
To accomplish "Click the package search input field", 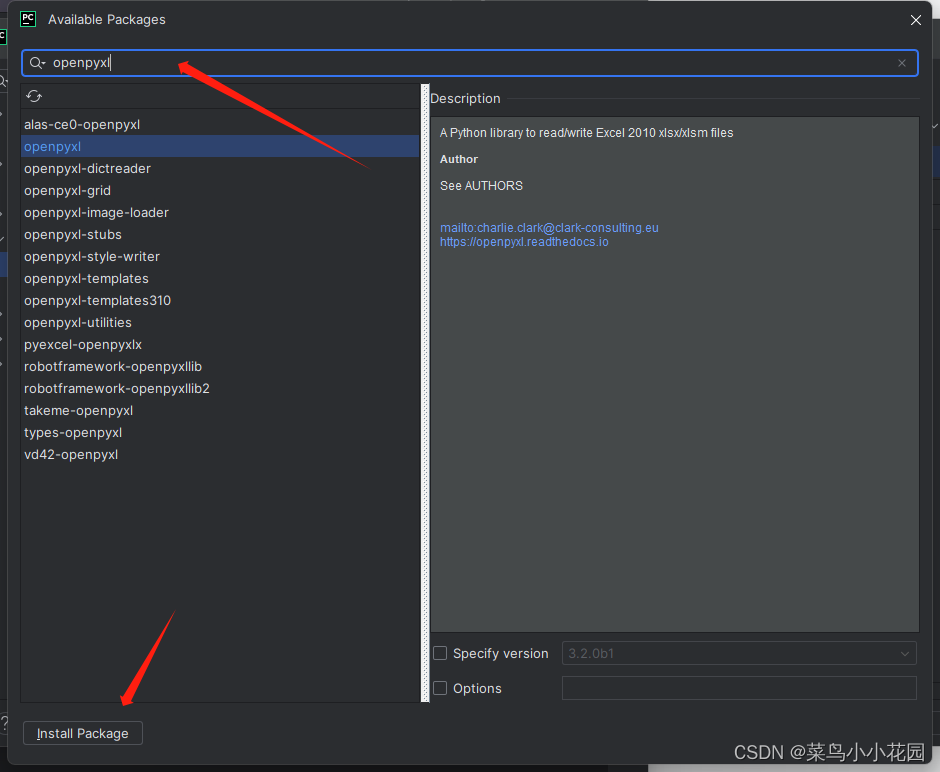I will (470, 63).
